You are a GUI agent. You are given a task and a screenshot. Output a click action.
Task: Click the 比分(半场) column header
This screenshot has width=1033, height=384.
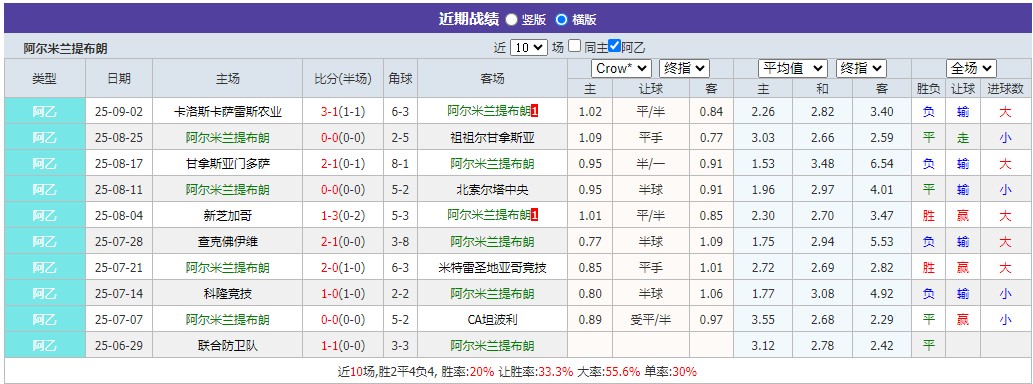pyautogui.click(x=343, y=78)
